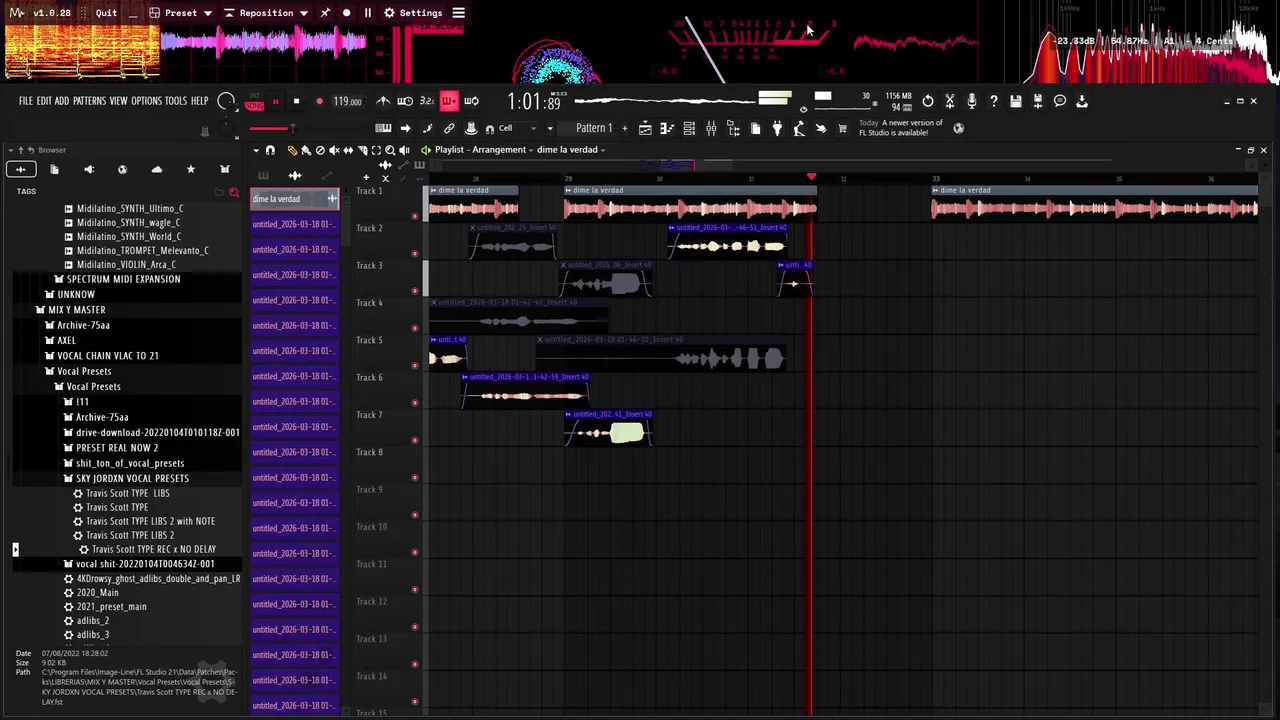Select the paint brush tool in playlist
Viewport: 1280px width, 720px height.
click(x=306, y=150)
